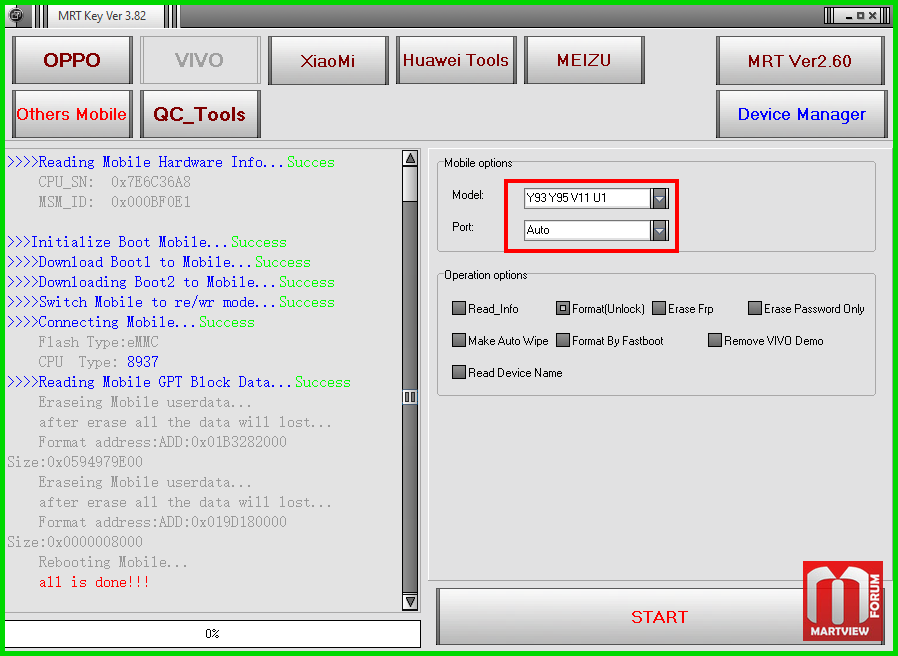
Task: Enable the Erase Frp checkbox
Action: pyautogui.click(x=659, y=308)
